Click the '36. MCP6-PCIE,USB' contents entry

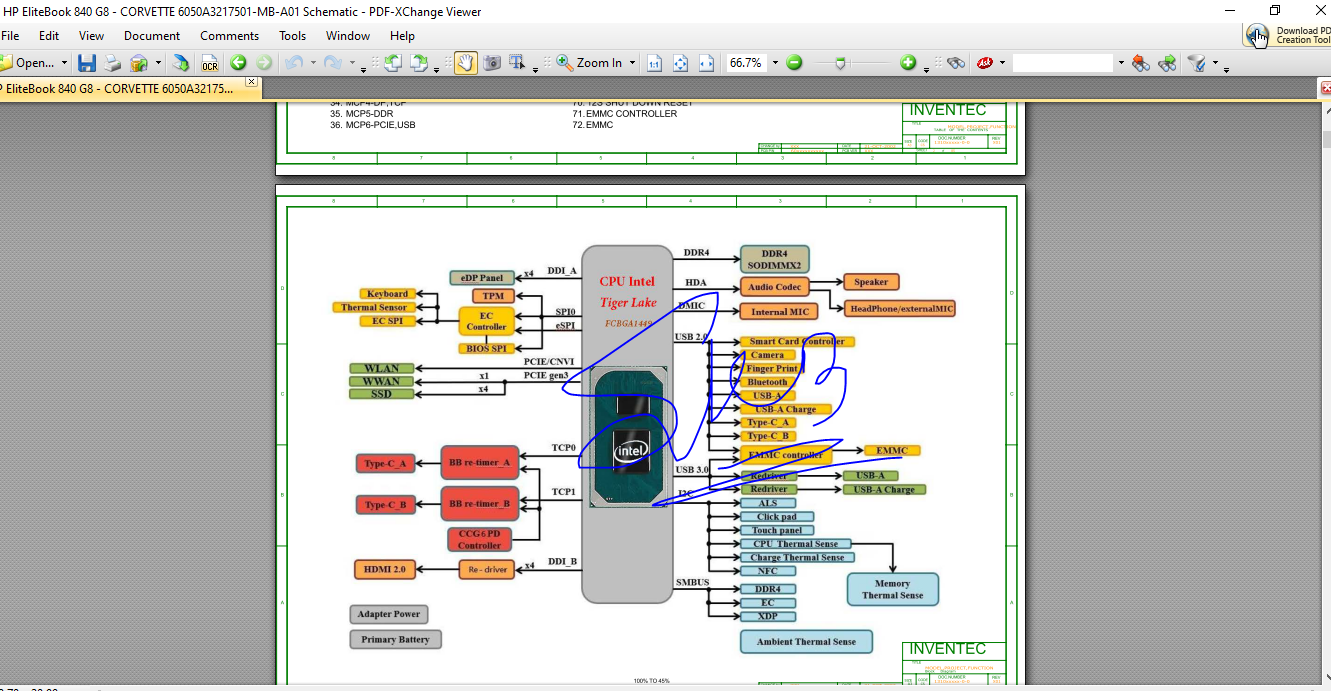pos(372,125)
